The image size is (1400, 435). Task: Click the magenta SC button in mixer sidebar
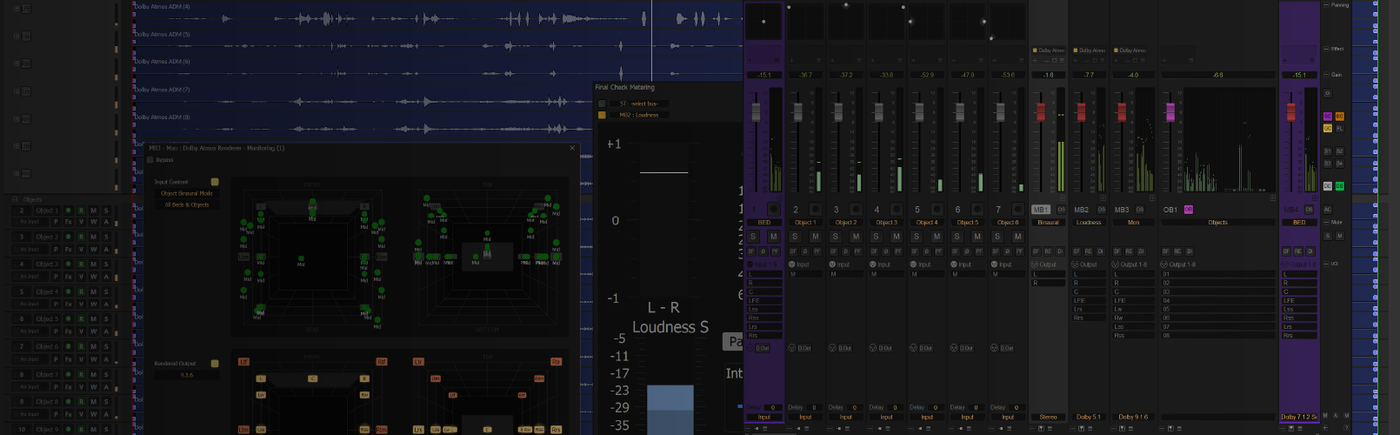pos(1328,117)
